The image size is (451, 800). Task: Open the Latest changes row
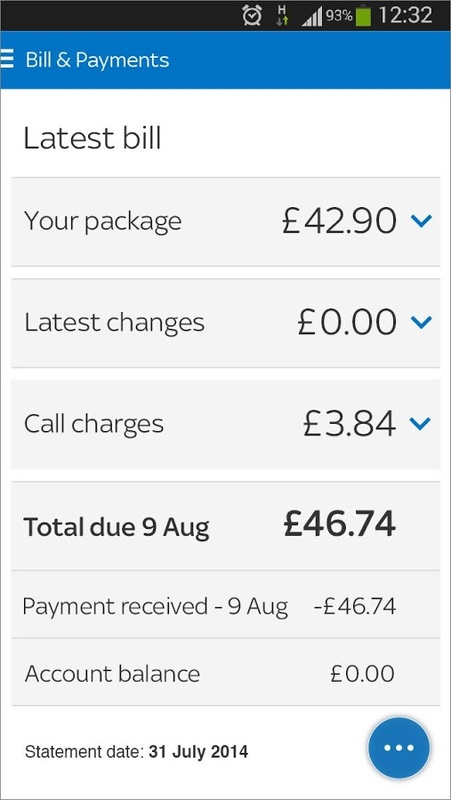pyautogui.click(x=226, y=323)
